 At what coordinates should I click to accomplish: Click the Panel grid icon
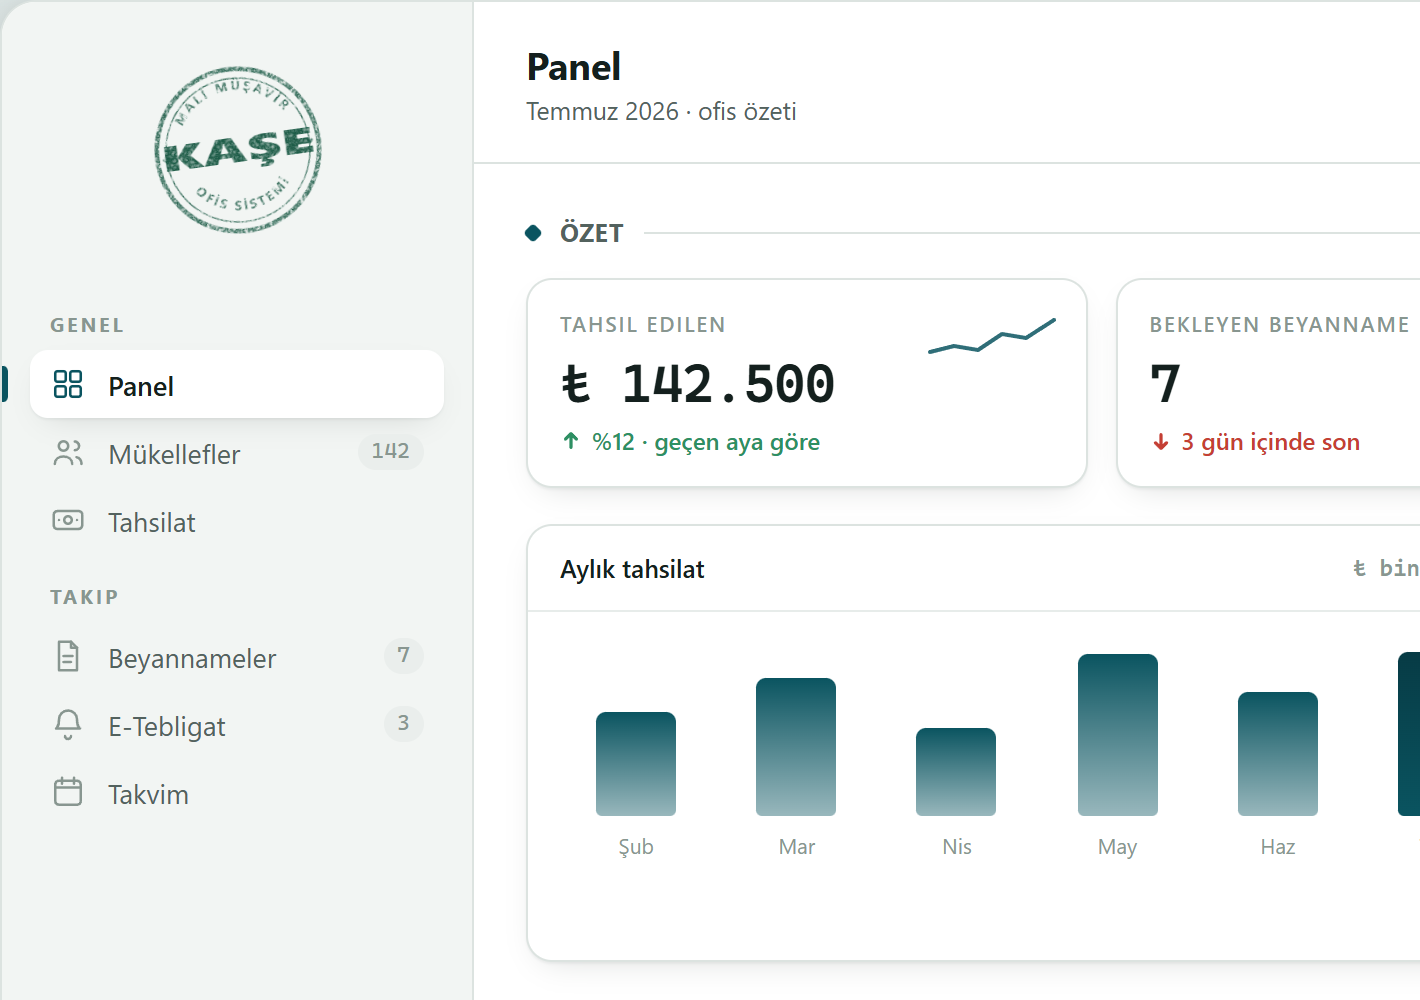coord(68,384)
